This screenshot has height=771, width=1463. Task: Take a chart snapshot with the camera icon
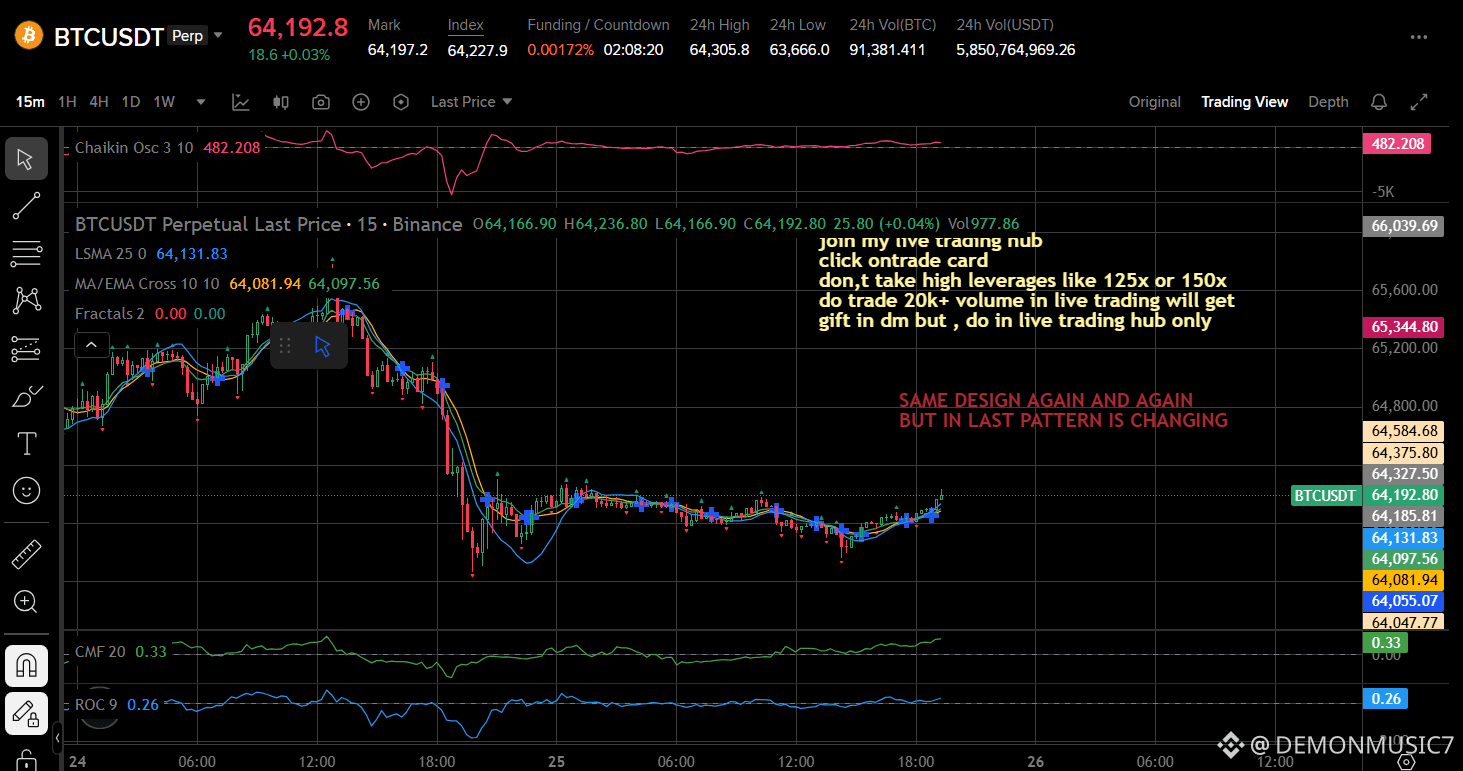(321, 102)
